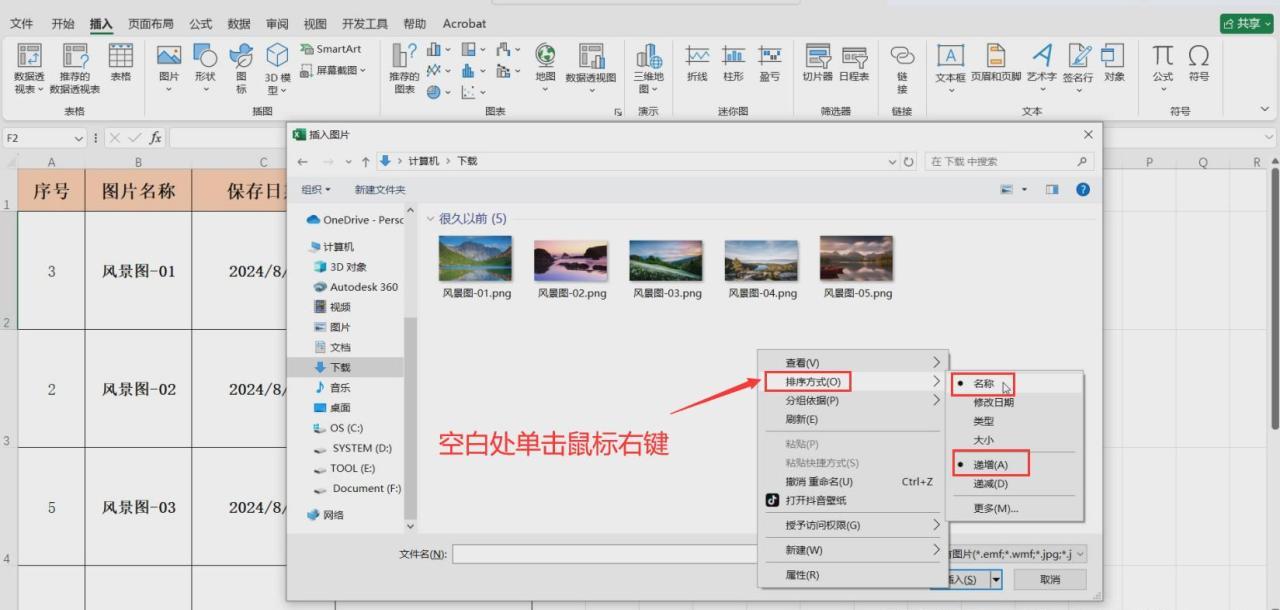Insert a Link from ribbon
This screenshot has height=610, width=1280.
[902, 69]
